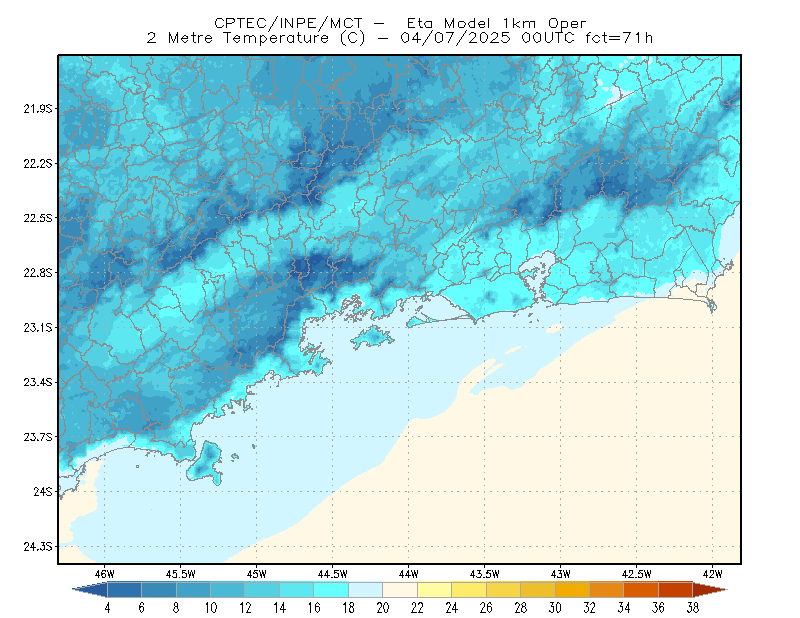Click the 46W longitude axis label
This screenshot has height=618, width=800.
[x=104, y=574]
